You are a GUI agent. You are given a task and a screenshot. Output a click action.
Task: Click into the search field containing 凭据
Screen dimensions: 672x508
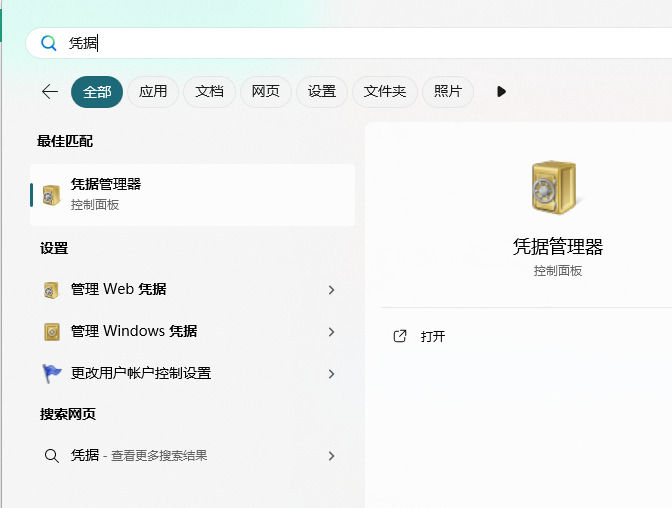[348, 43]
